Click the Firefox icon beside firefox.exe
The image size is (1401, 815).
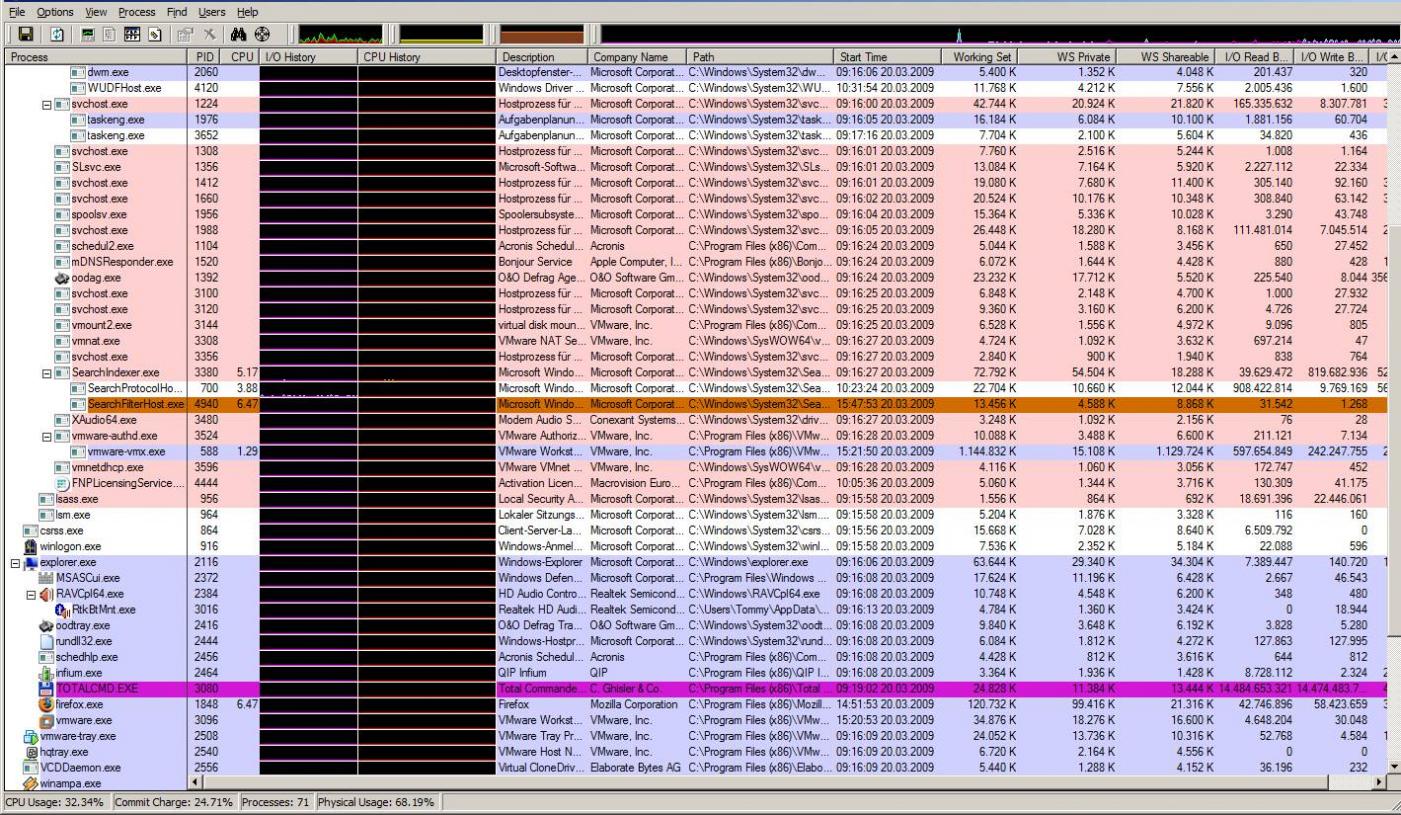point(46,705)
